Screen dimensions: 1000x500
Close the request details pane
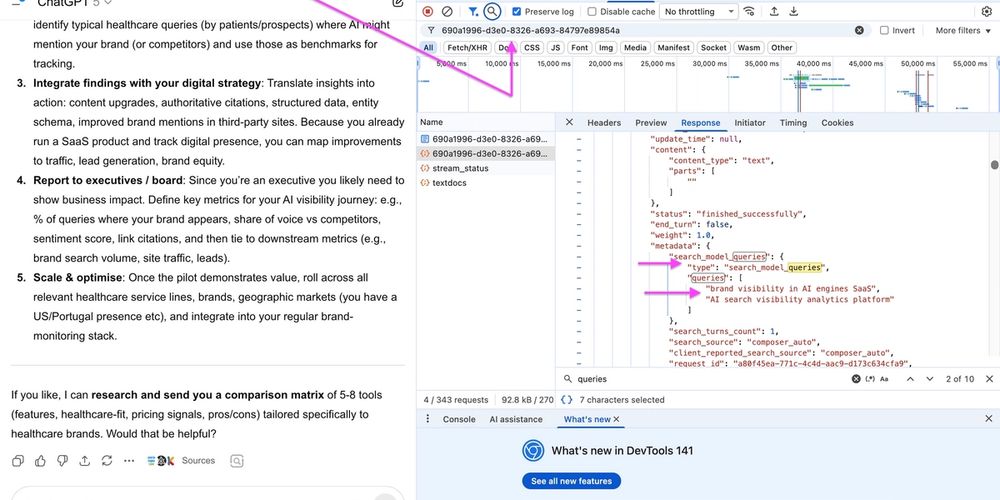click(570, 122)
